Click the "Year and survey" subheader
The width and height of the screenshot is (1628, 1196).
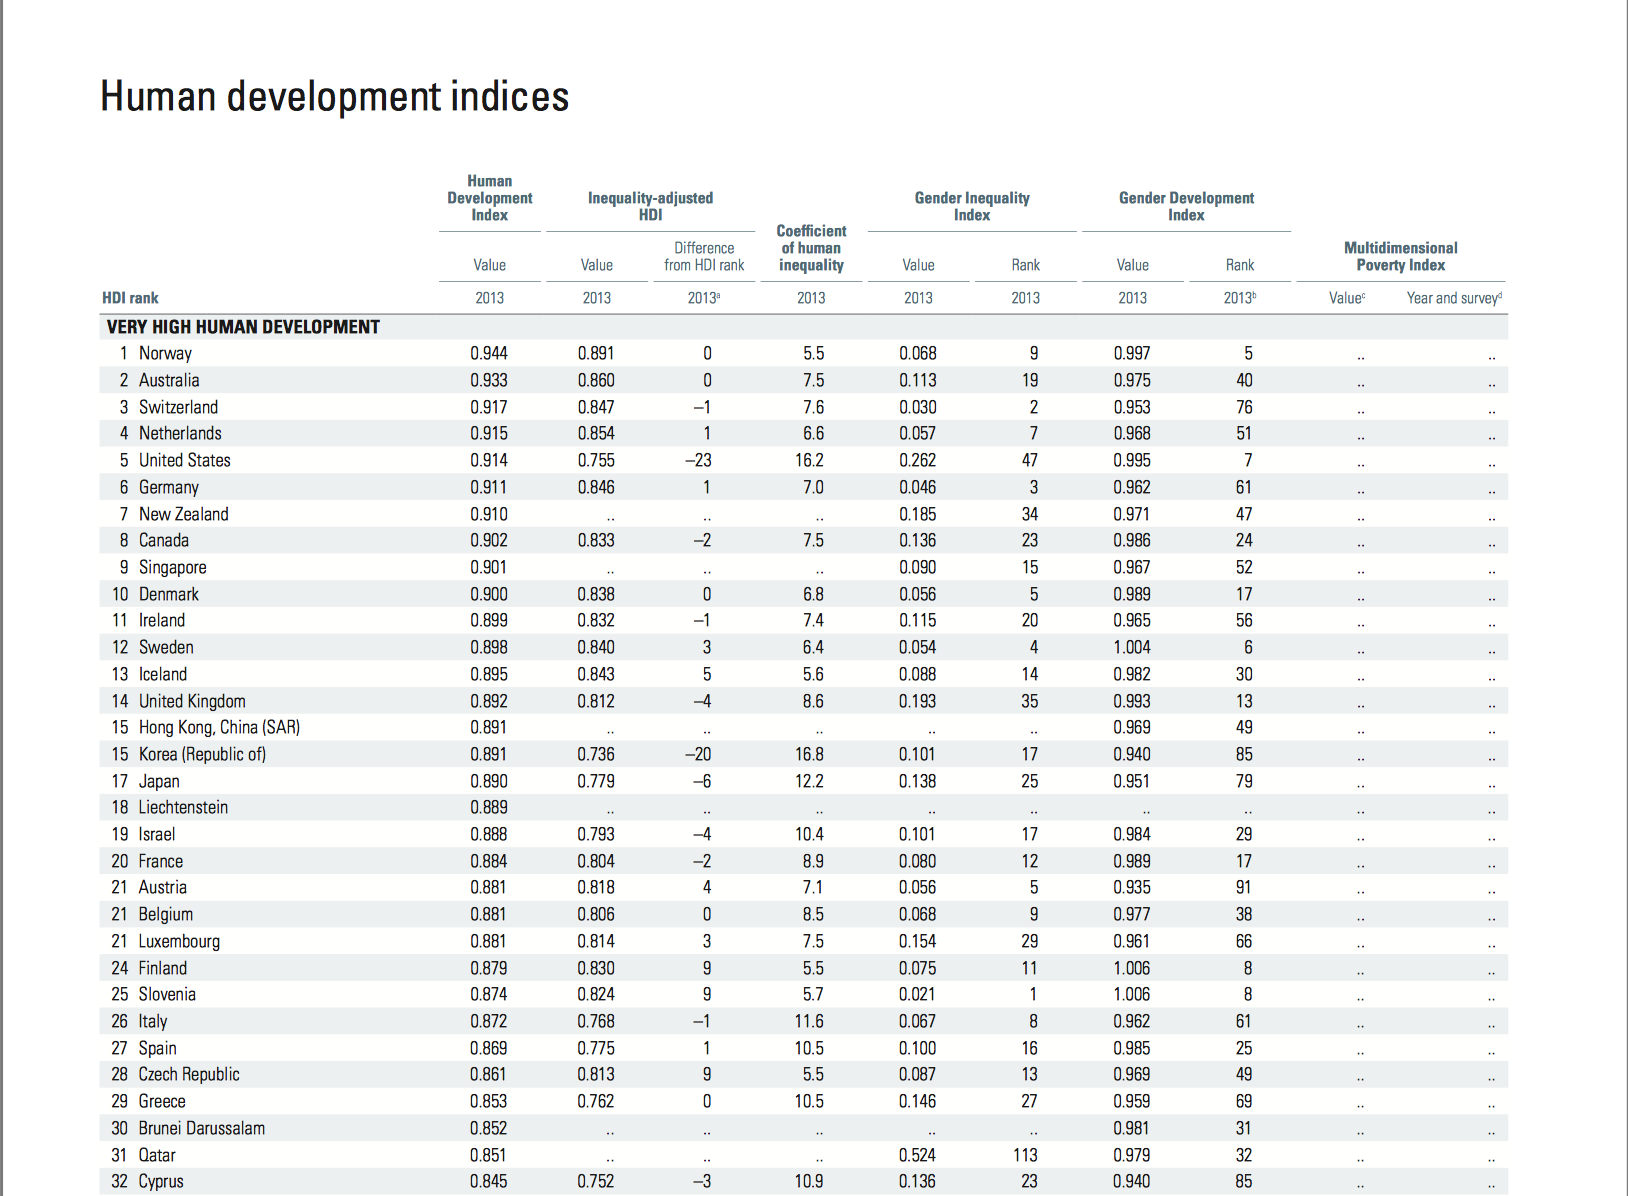pos(1454,298)
